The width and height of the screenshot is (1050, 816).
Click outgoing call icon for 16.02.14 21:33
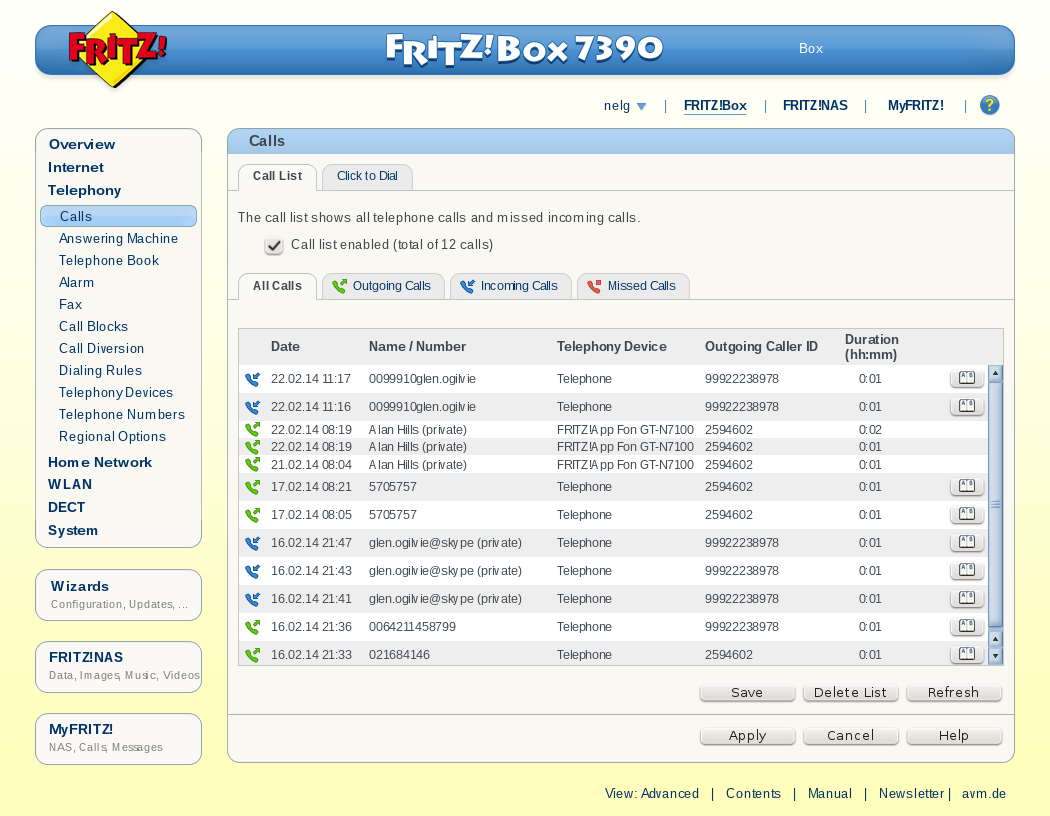[x=252, y=655]
